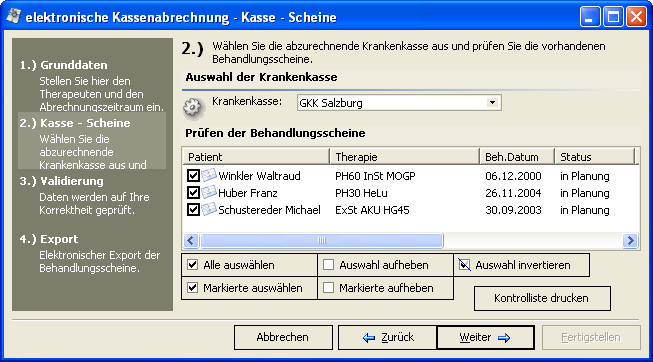Click the left scroll arrow of the list
Image resolution: width=653 pixels, height=362 pixels.
pyautogui.click(x=191, y=240)
